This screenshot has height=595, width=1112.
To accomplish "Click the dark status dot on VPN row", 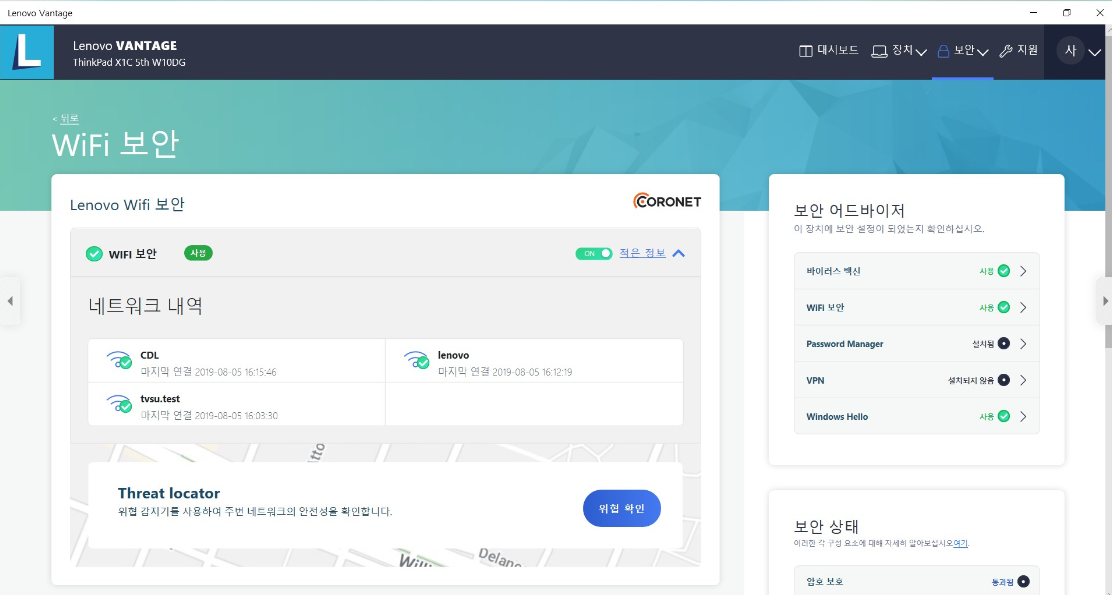I will click(x=1003, y=380).
